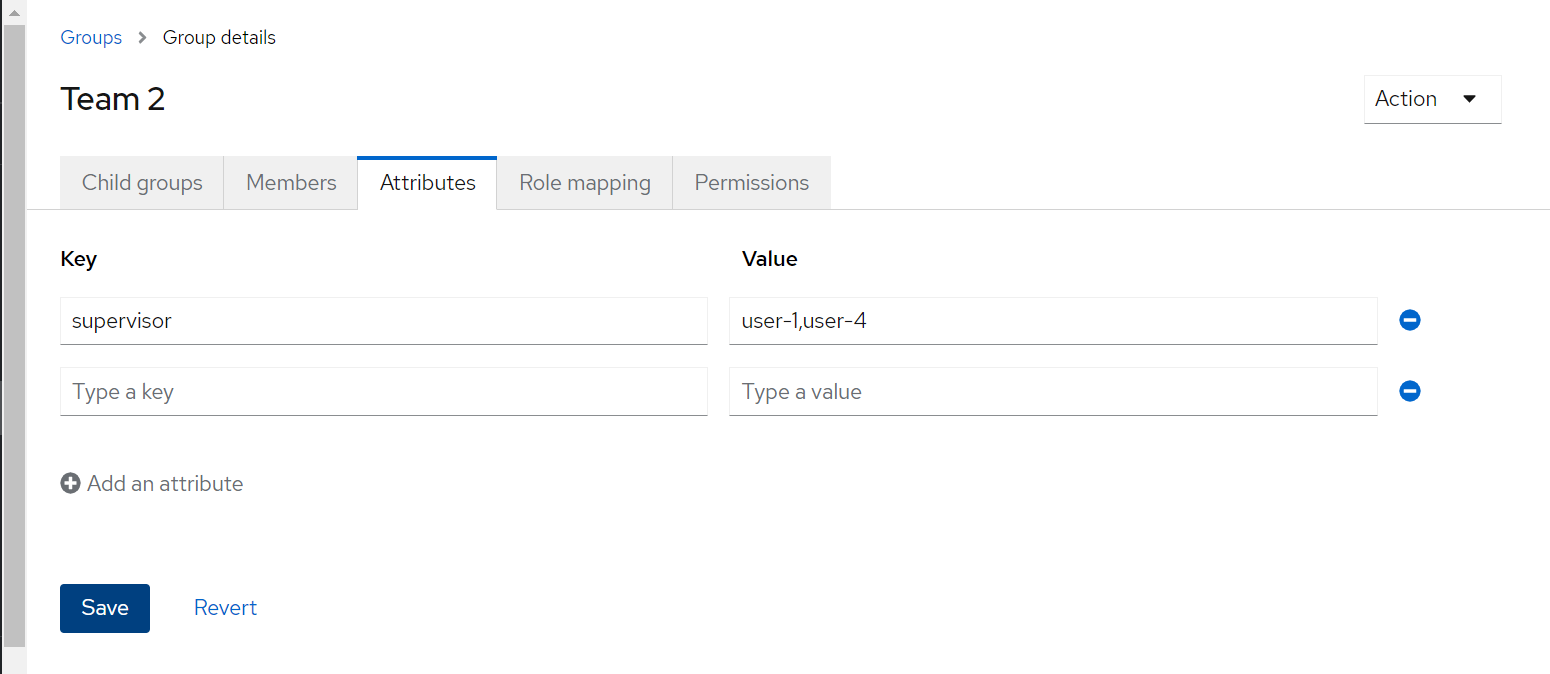1550x674 pixels.
Task: Remove the supervisor attribute row
Action: [x=1410, y=320]
